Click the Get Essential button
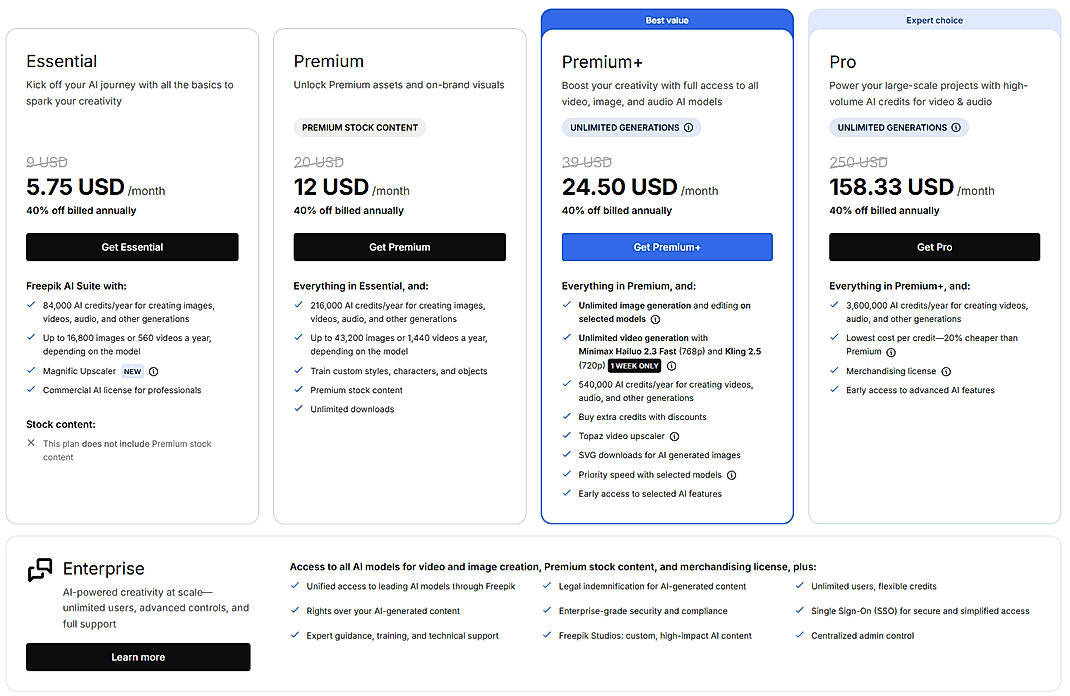1070x696 pixels. coord(132,247)
